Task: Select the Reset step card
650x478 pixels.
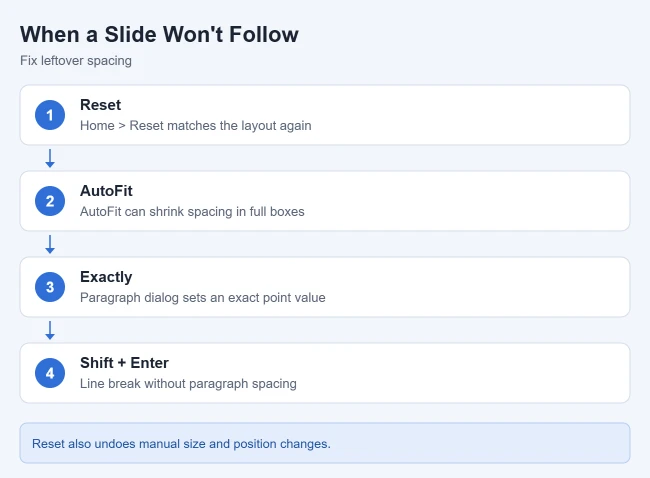Action: tap(325, 115)
